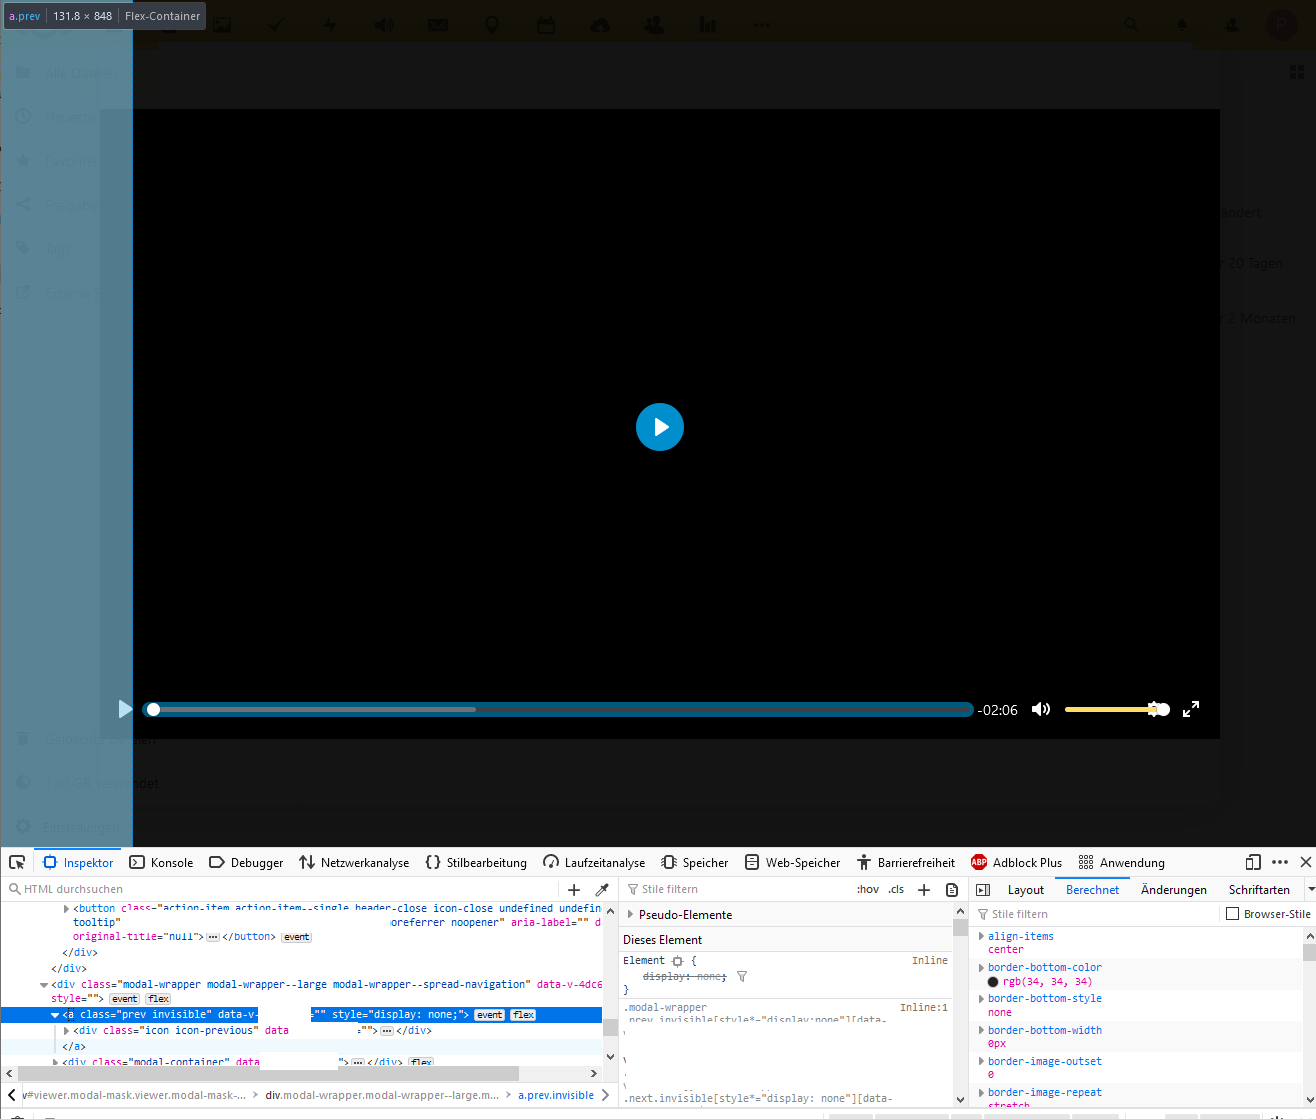
Task: Switch to the Konsole tab
Action: pyautogui.click(x=171, y=861)
